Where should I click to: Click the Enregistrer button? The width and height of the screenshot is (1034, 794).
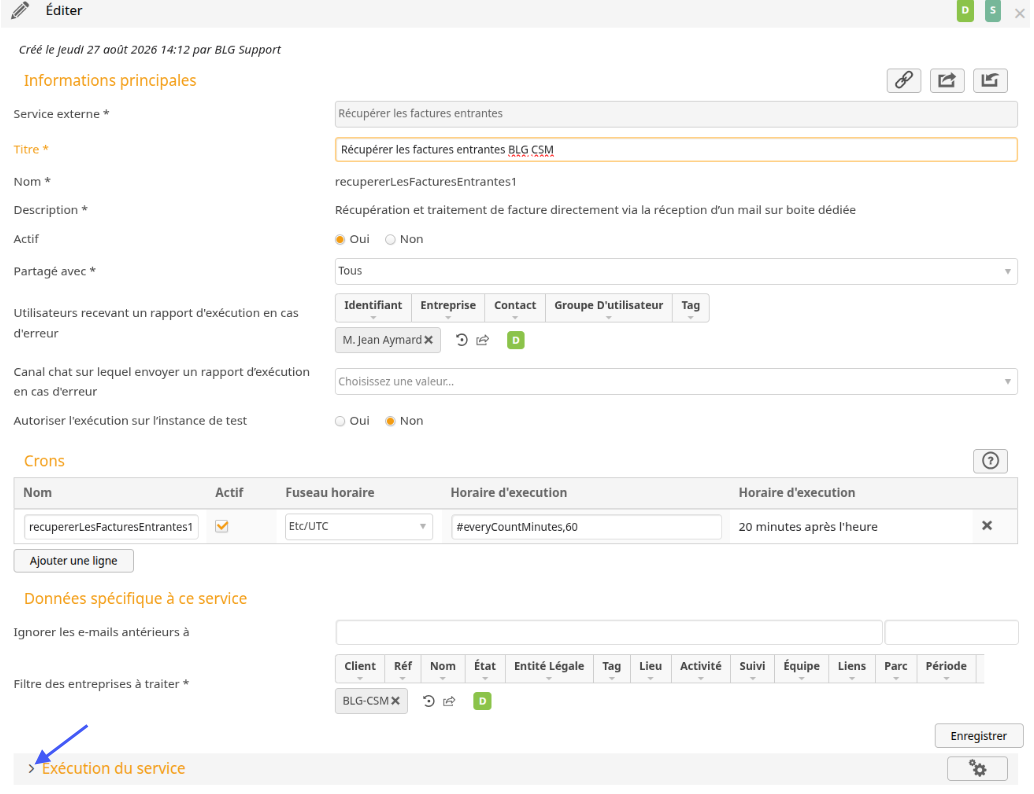pos(979,736)
